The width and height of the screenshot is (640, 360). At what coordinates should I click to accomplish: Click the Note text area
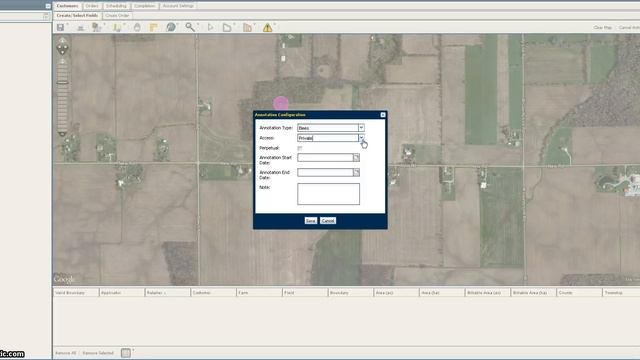pyautogui.click(x=329, y=194)
